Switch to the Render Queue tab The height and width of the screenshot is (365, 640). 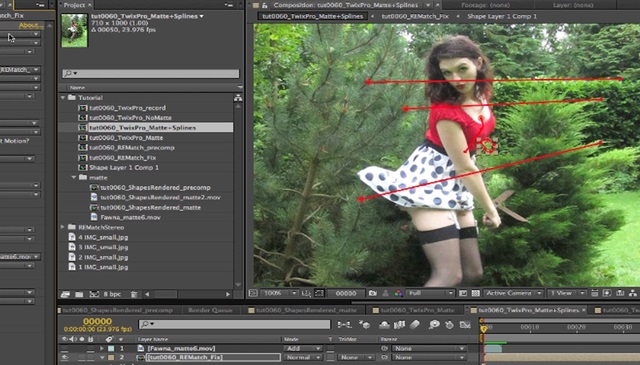[210, 310]
